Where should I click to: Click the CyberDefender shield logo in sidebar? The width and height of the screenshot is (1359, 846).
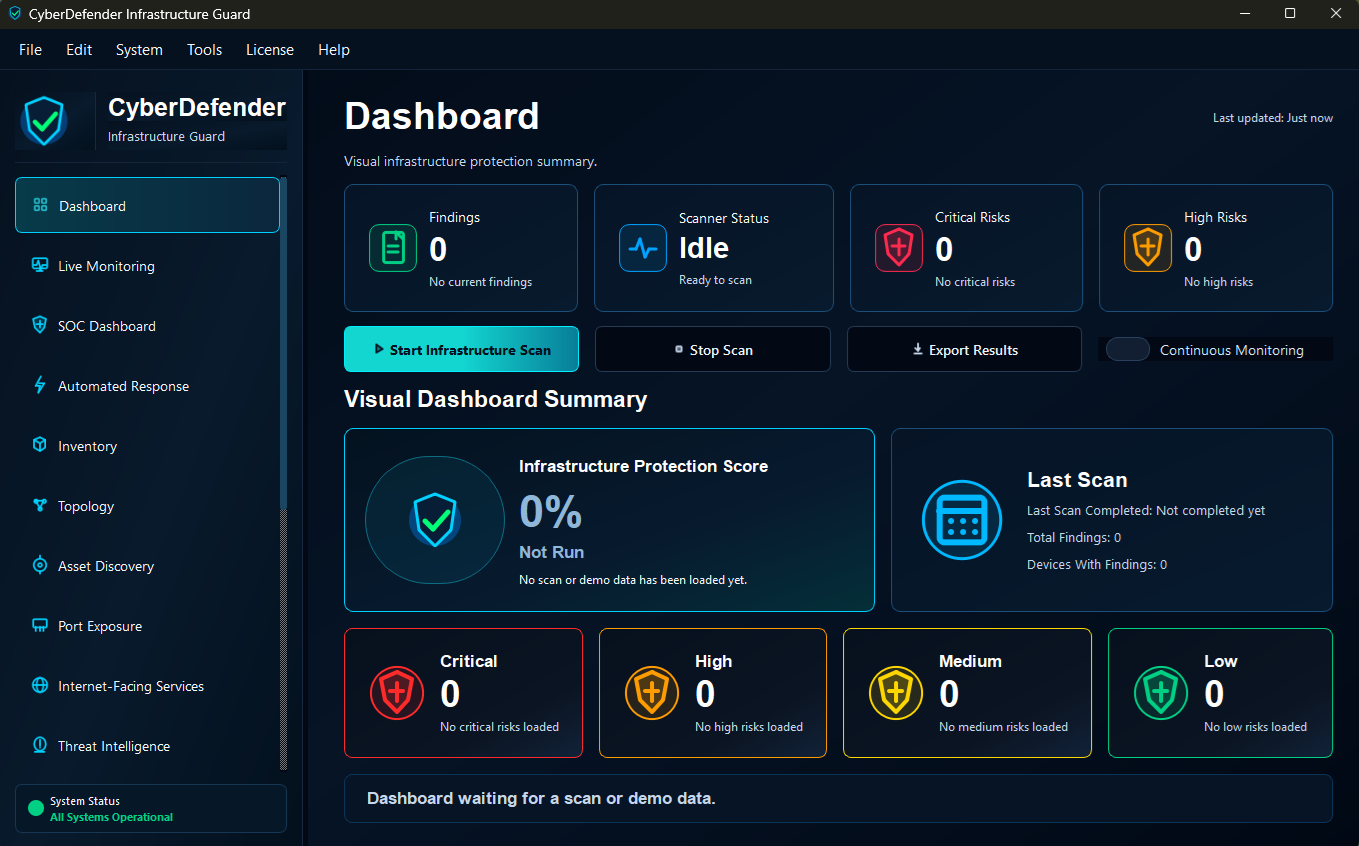click(44, 121)
